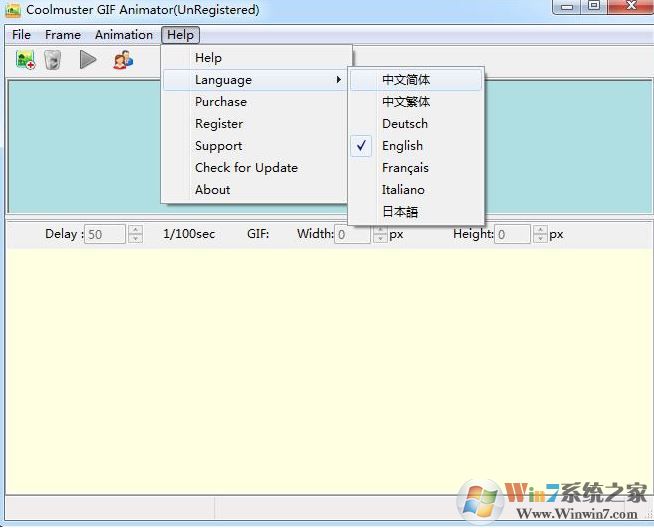Screen dimensions: 654x528
Task: Expand the Language submenu
Action: [255, 80]
